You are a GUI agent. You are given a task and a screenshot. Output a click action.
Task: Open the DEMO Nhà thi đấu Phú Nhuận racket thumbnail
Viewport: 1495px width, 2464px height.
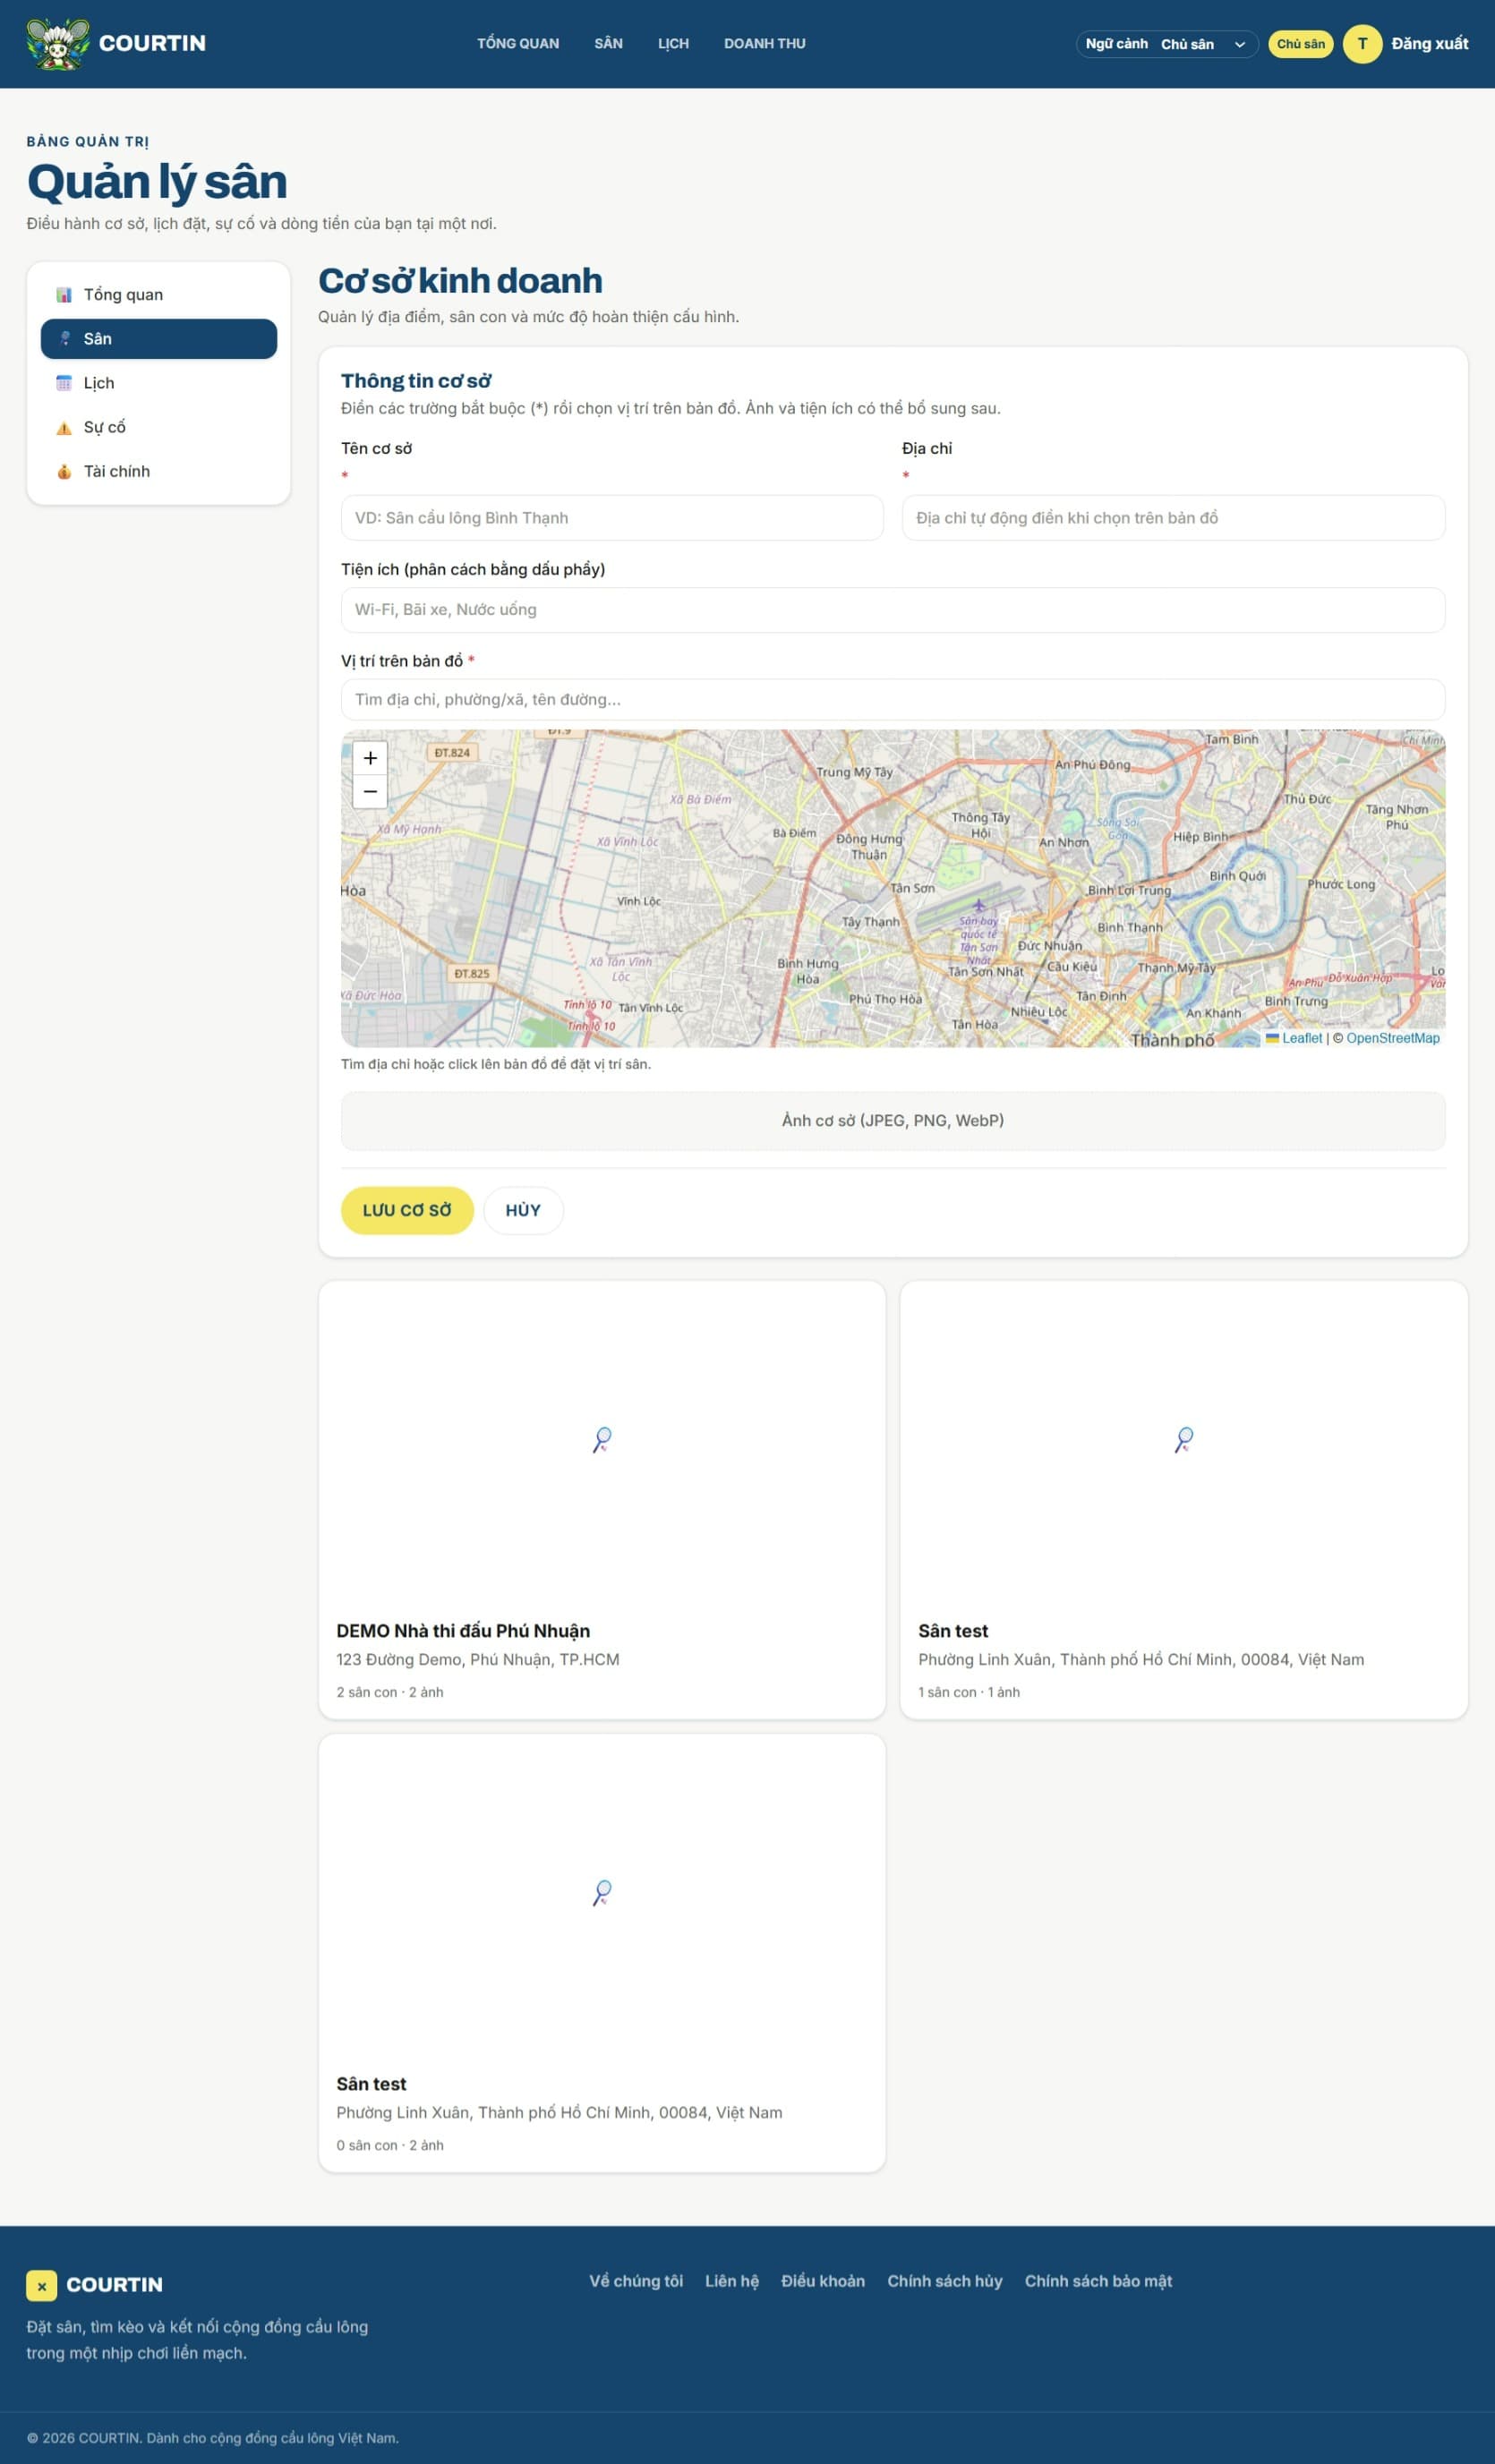pos(602,1440)
